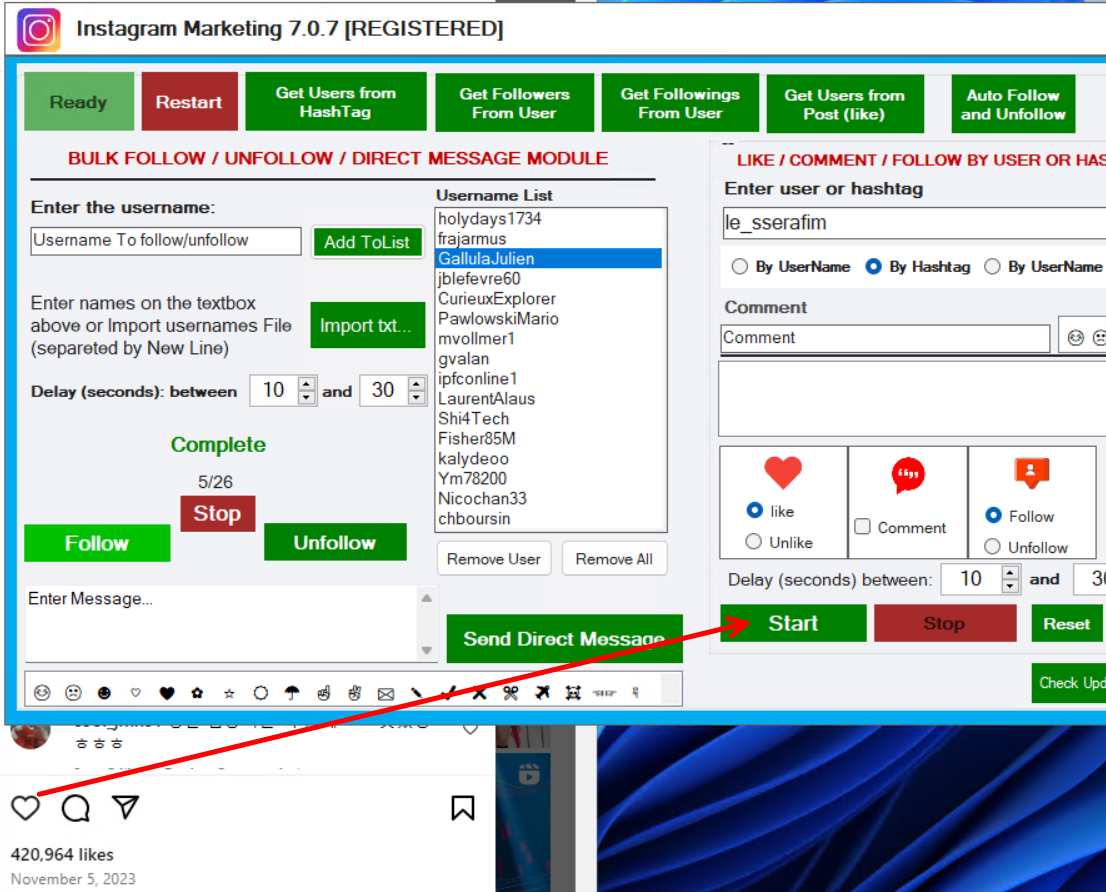The width and height of the screenshot is (1106, 892).
Task: Insert the black heart emoji into the message
Action: (167, 692)
